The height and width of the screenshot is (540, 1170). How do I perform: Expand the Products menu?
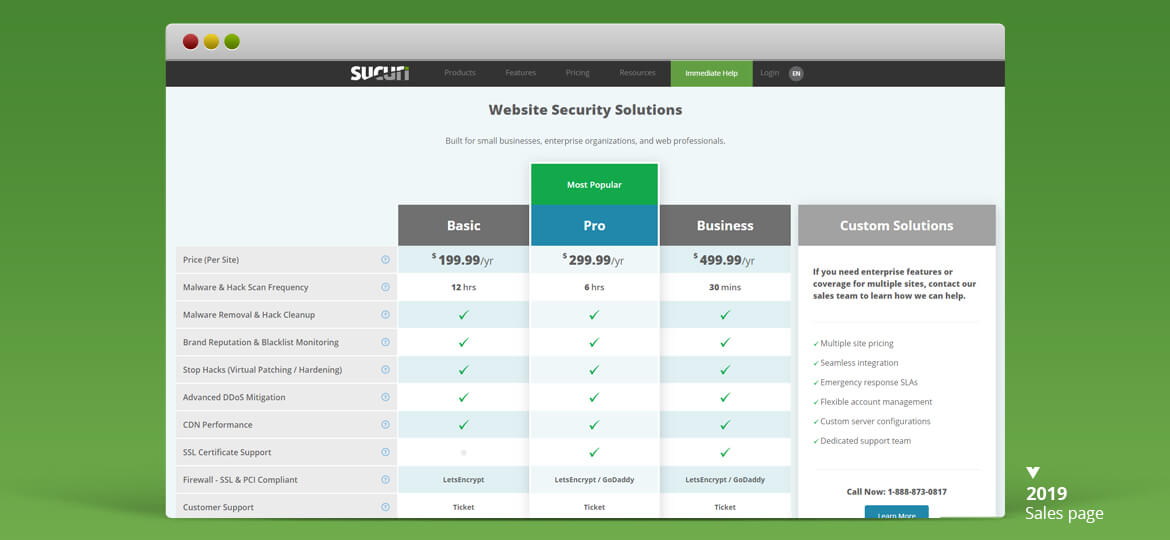pos(460,73)
